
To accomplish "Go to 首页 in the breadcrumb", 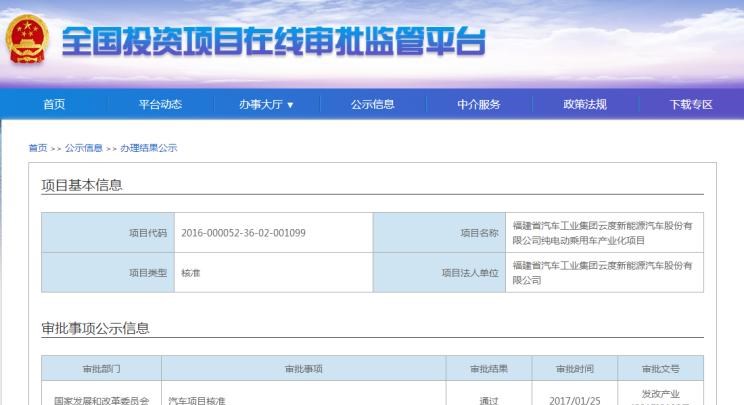I will pos(38,148).
